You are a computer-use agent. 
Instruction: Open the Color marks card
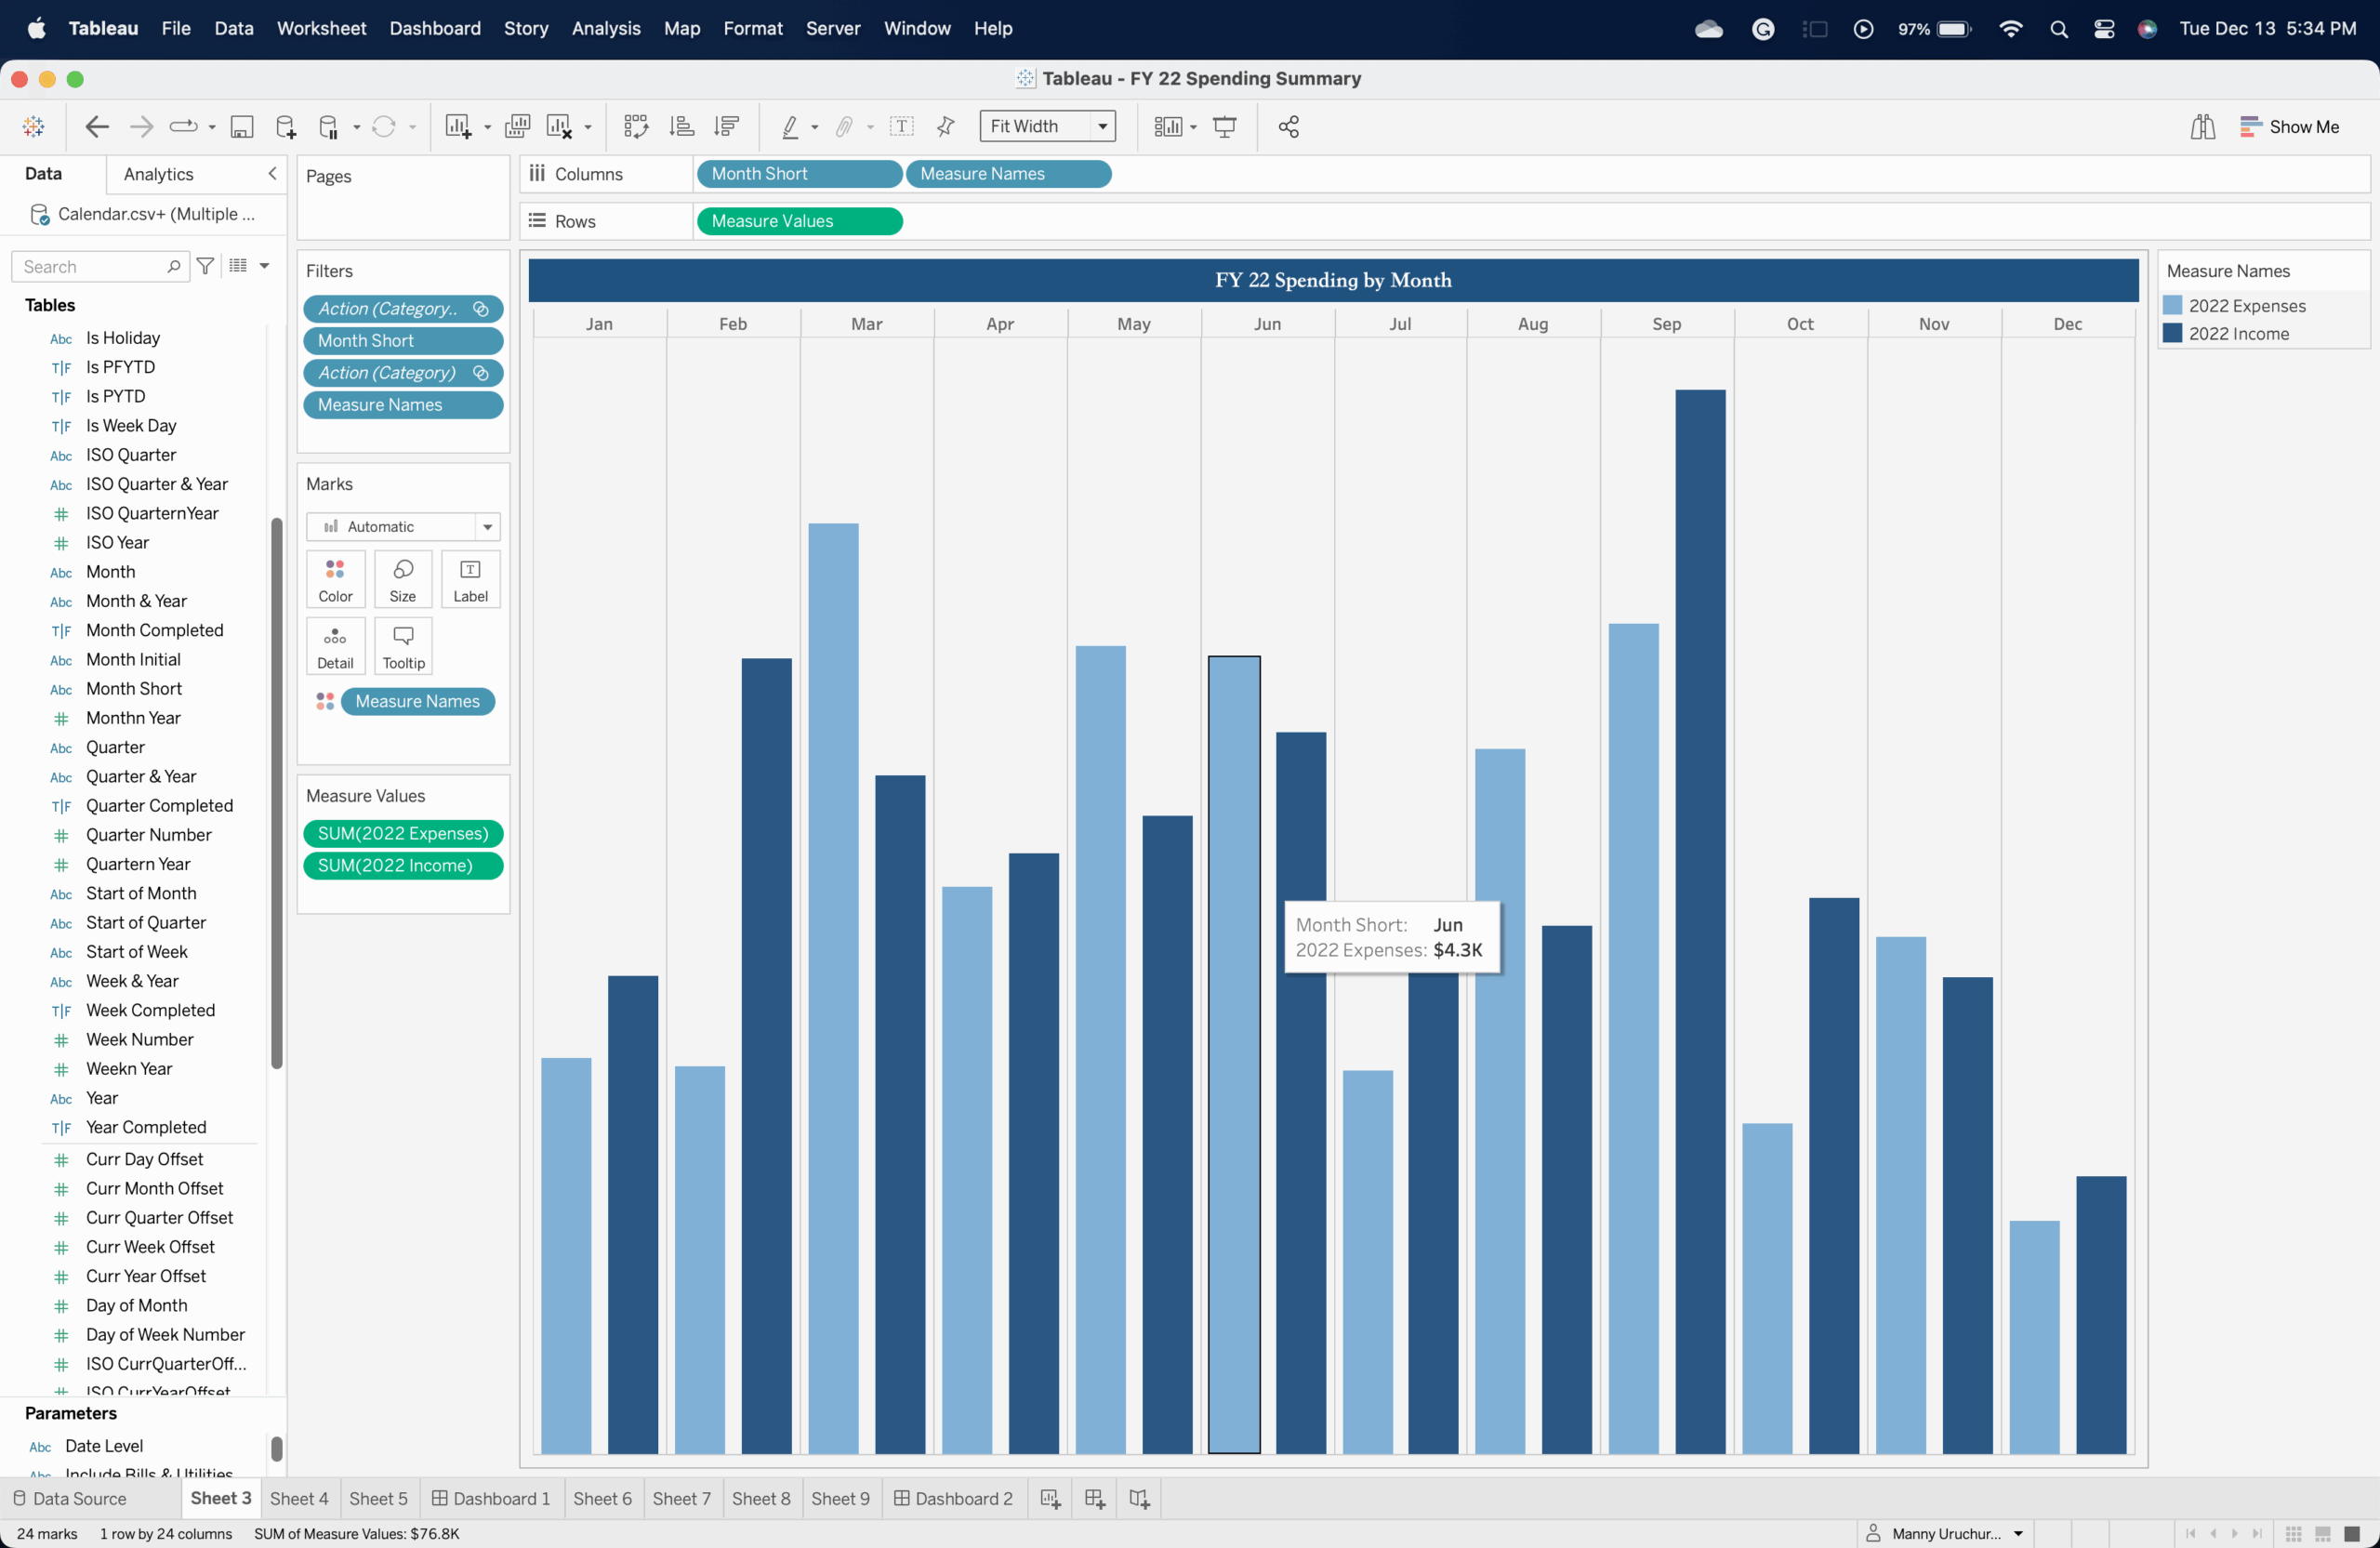tap(335, 579)
